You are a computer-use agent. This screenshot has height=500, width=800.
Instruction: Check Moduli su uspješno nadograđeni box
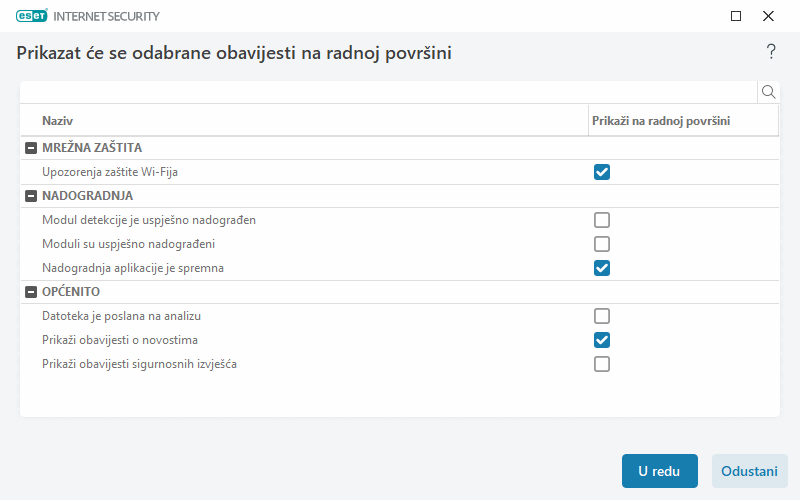coord(602,244)
